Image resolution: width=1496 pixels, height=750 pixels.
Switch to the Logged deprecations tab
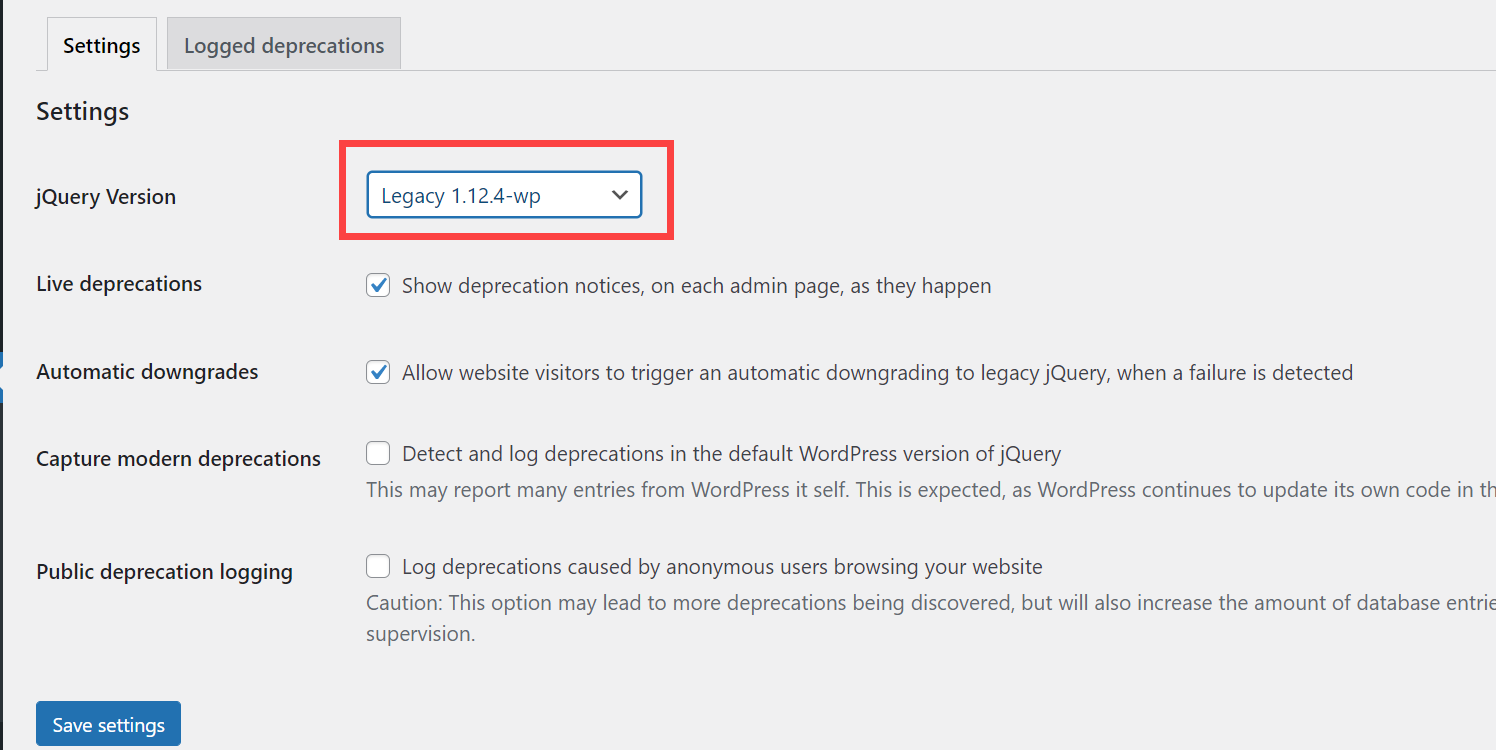coord(283,44)
